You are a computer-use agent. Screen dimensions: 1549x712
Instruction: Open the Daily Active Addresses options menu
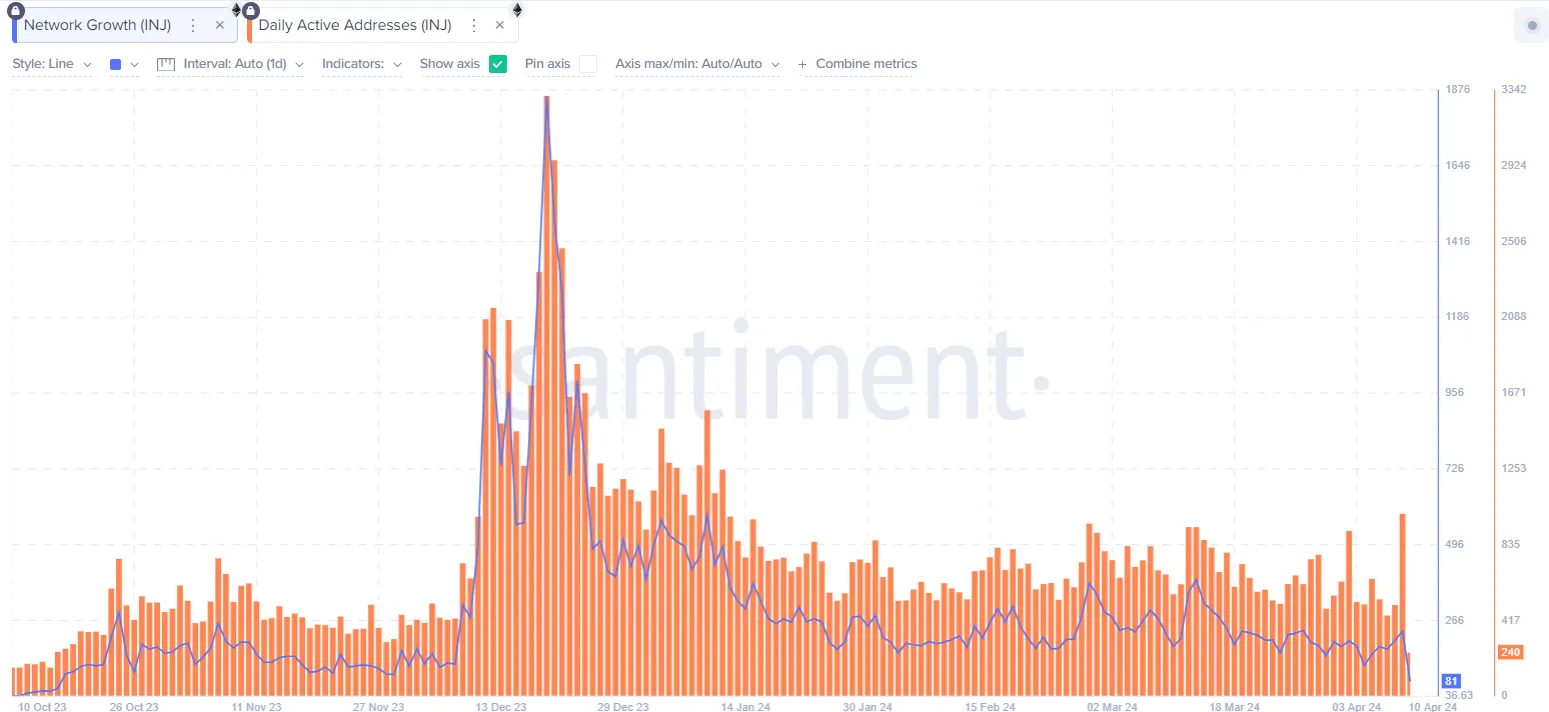[474, 25]
